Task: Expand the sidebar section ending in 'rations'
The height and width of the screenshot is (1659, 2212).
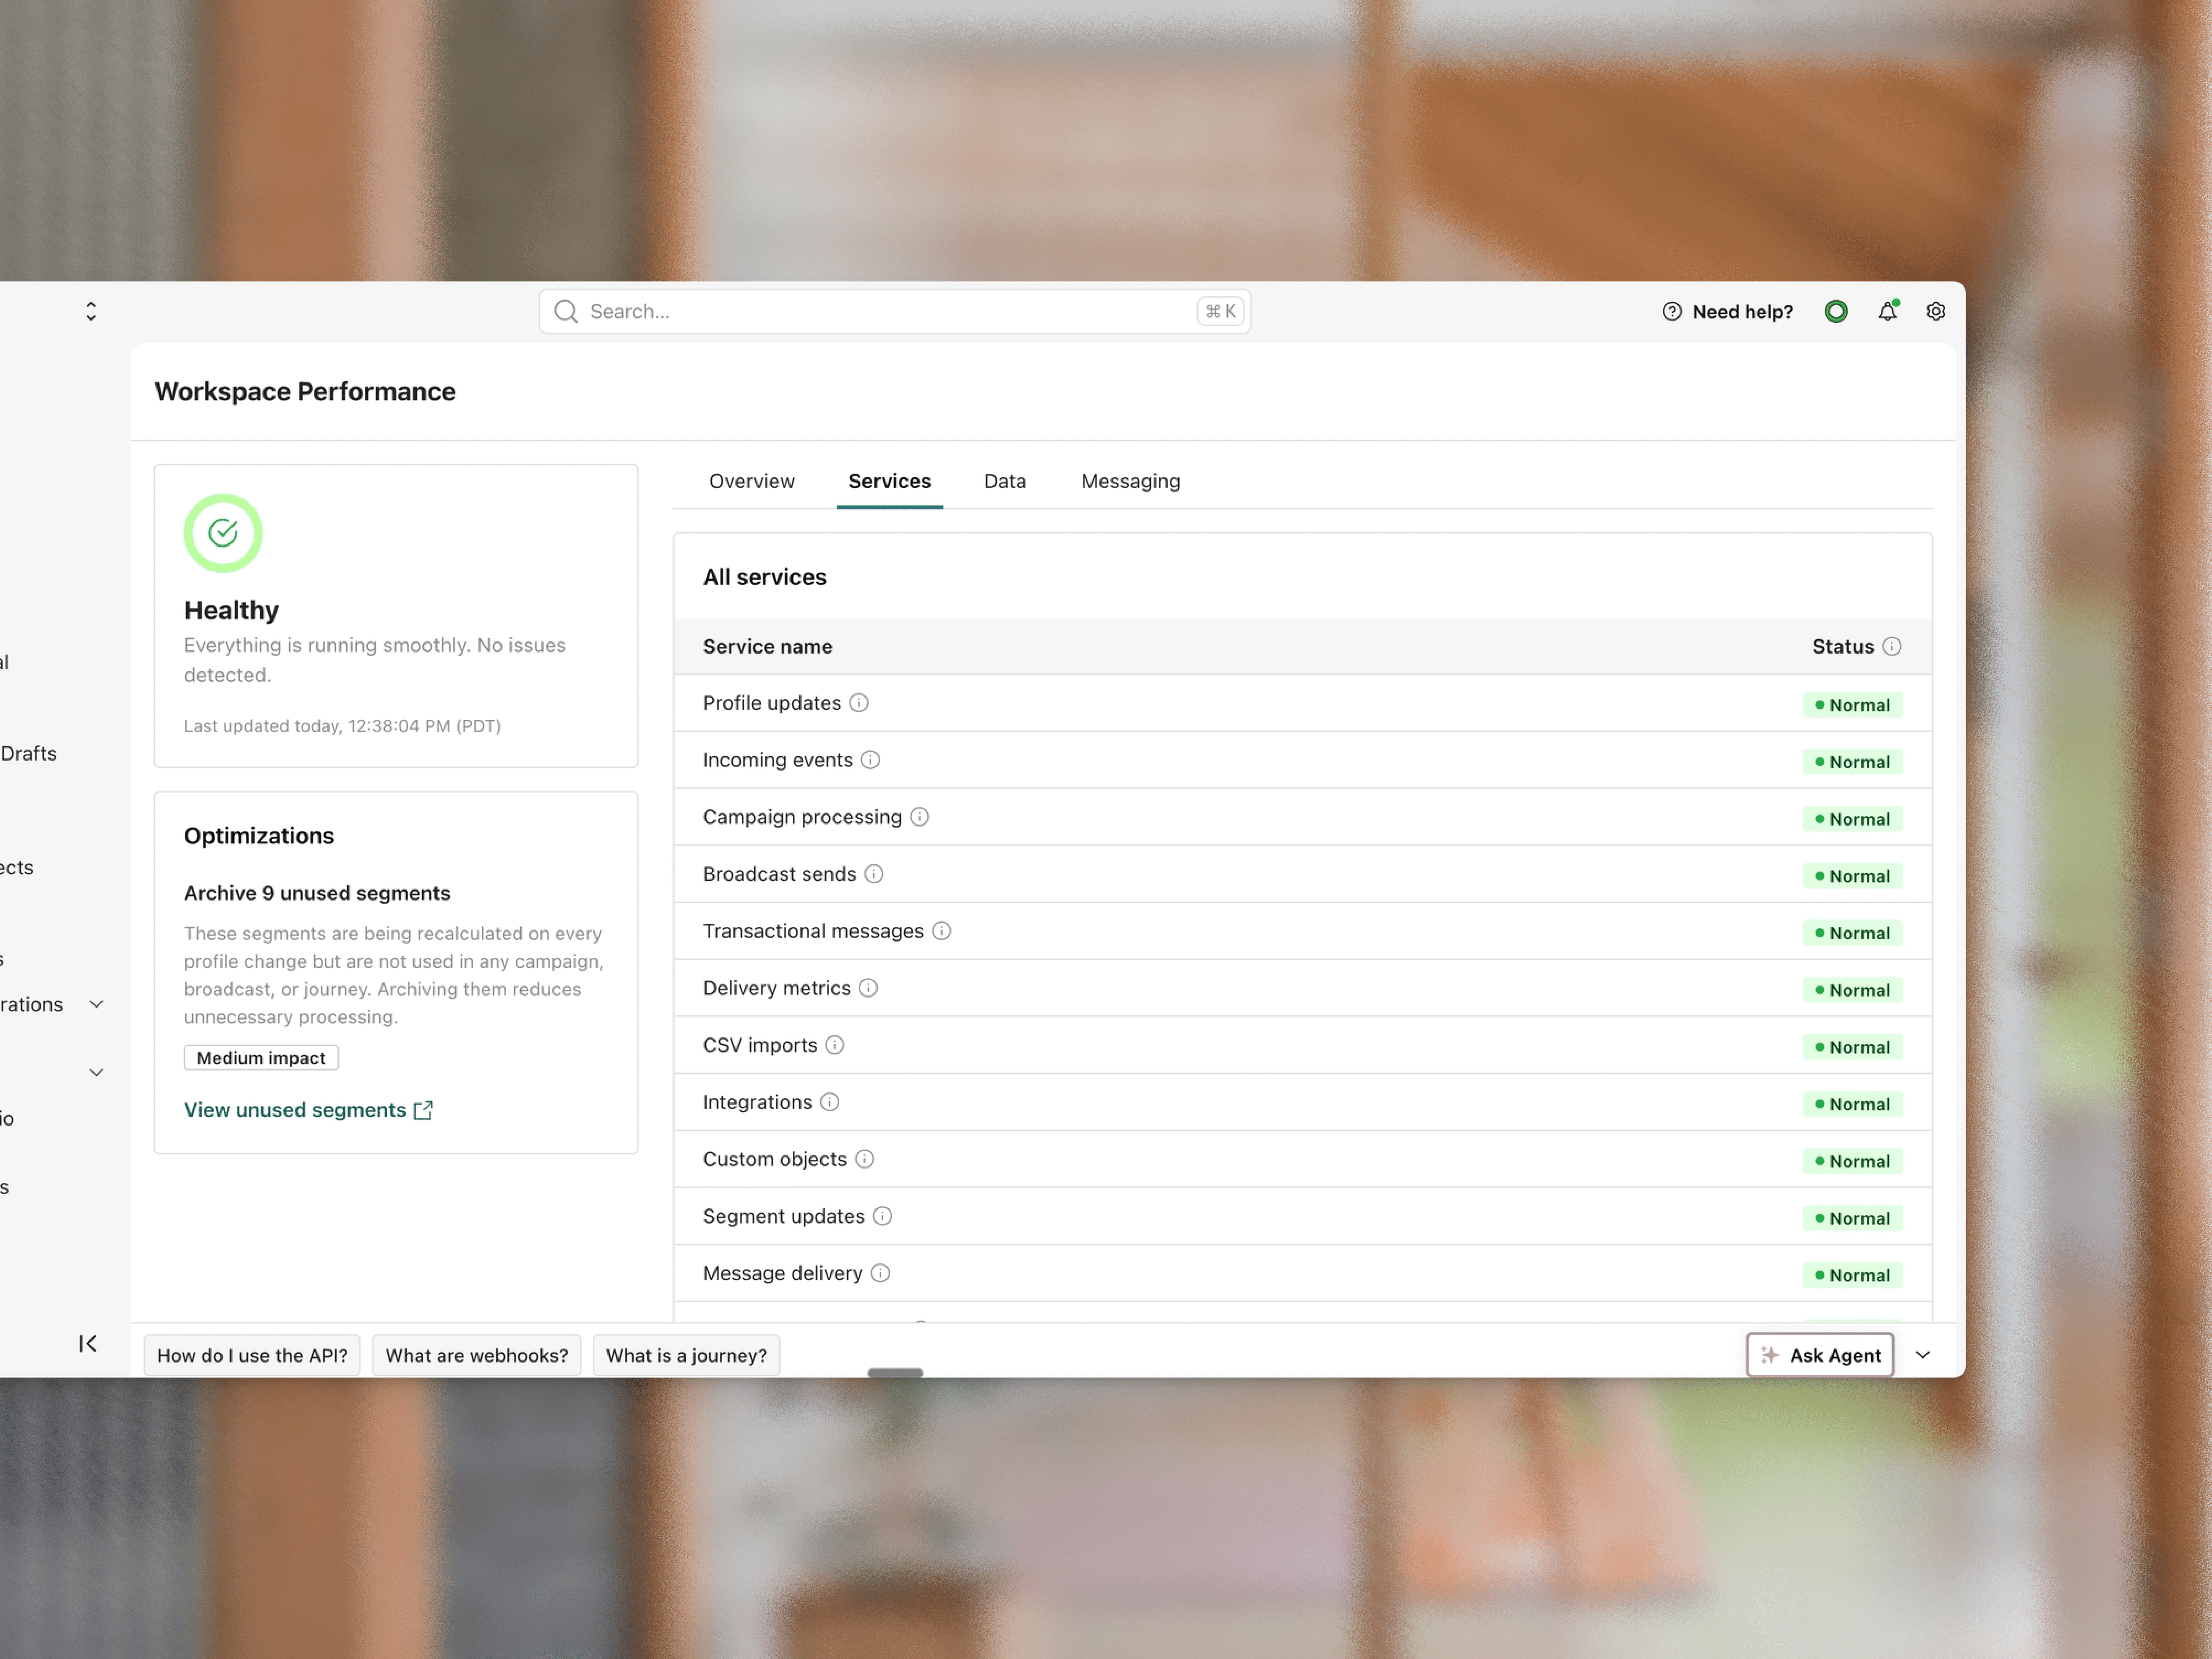Action: click(96, 1004)
